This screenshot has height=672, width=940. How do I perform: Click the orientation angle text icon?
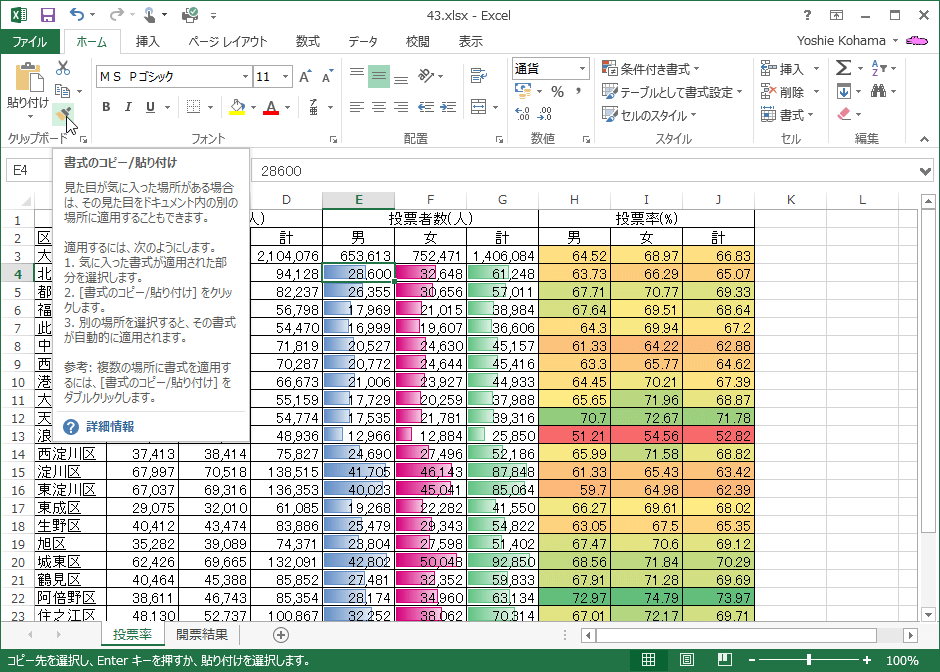coord(426,76)
